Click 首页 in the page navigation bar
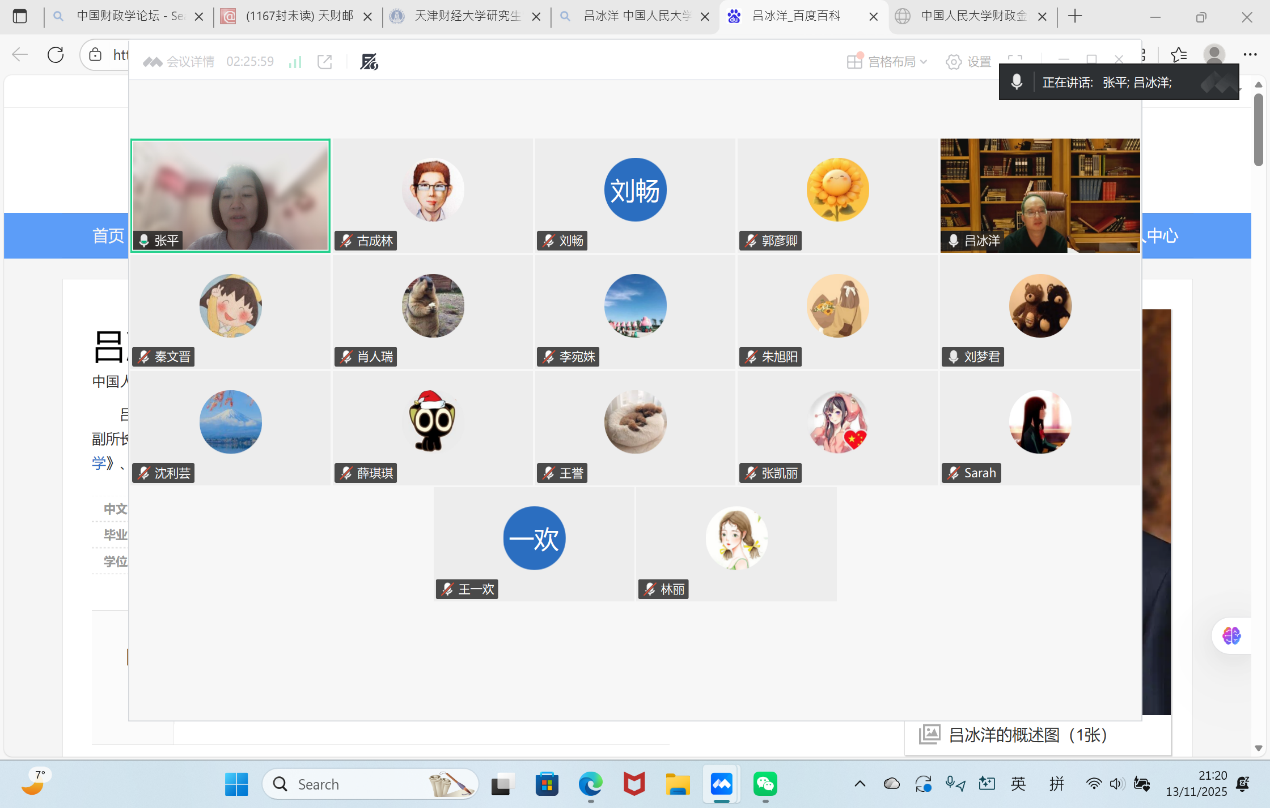The height and width of the screenshot is (808, 1270). pos(108,236)
